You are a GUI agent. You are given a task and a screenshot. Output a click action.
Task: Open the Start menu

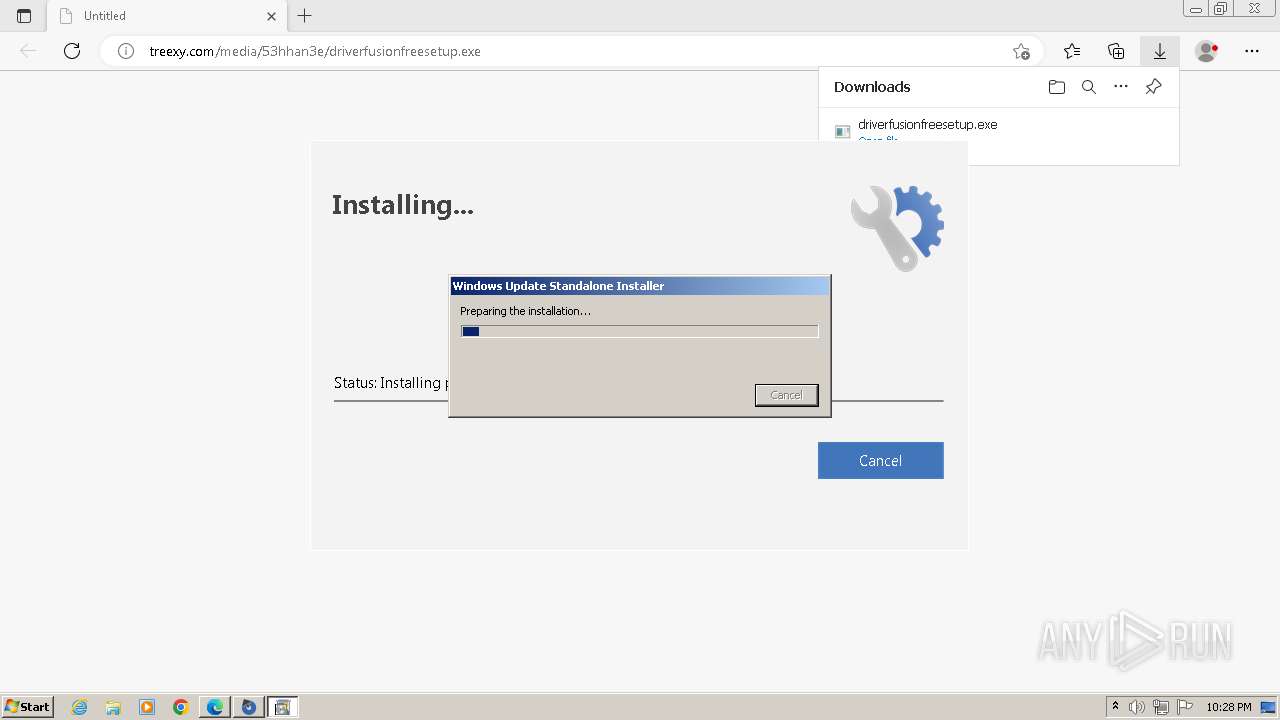[27, 706]
